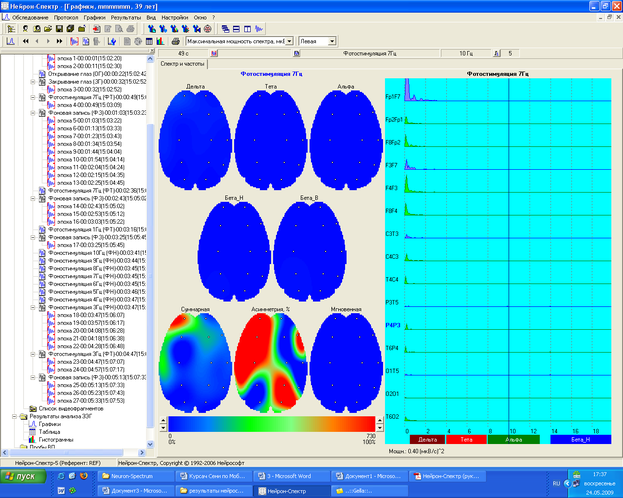The height and width of the screenshot is (498, 623).
Task: Collapse 'Фотостимуляция 7Гц (ФТ)-00:00:49' node
Action: click(x=33, y=97)
